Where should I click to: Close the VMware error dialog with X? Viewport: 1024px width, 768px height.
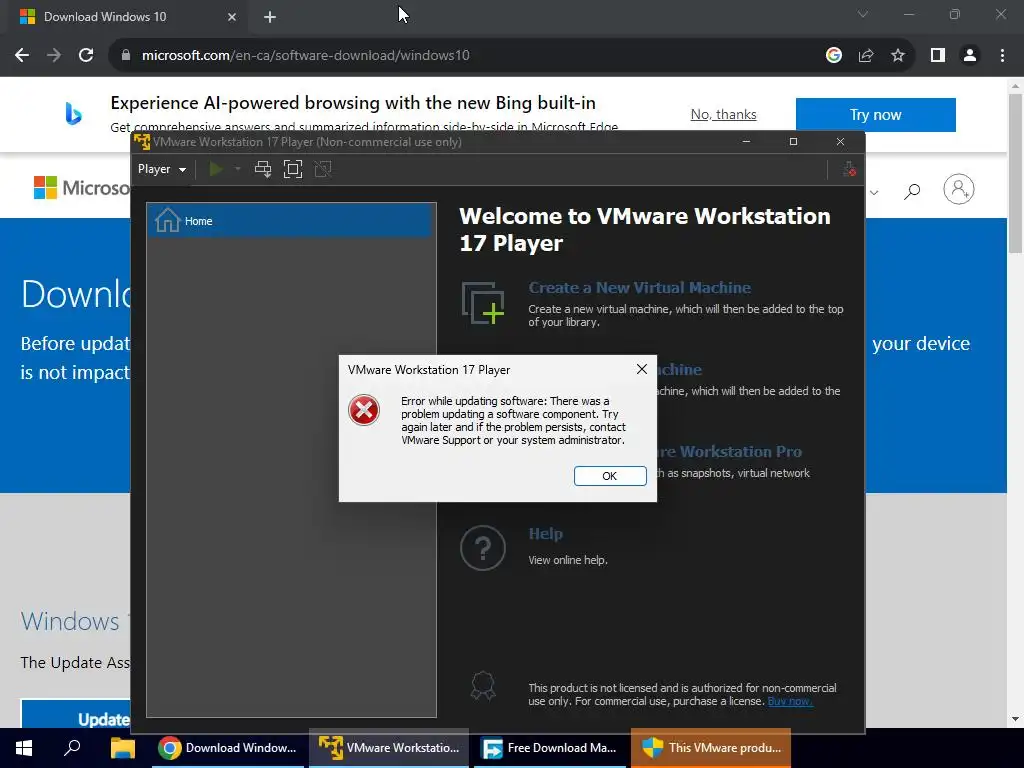click(x=642, y=370)
